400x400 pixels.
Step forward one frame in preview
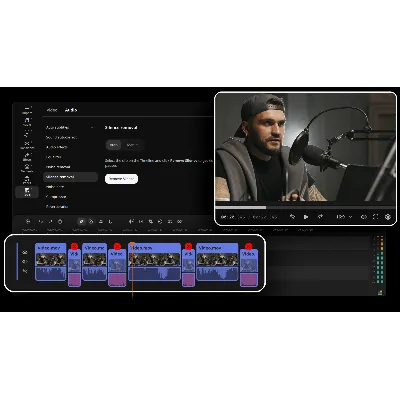point(320,217)
